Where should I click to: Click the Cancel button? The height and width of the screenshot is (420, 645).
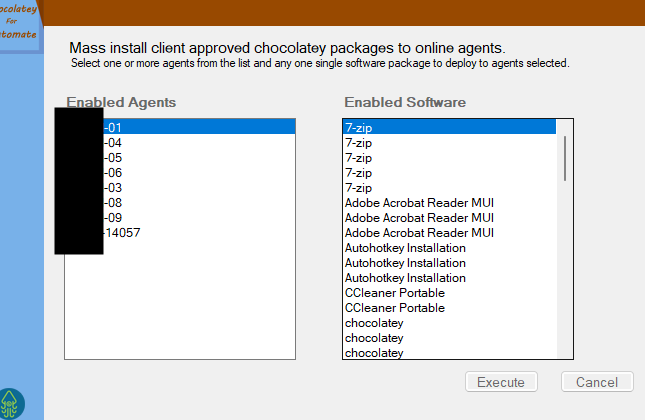pyautogui.click(x=597, y=382)
